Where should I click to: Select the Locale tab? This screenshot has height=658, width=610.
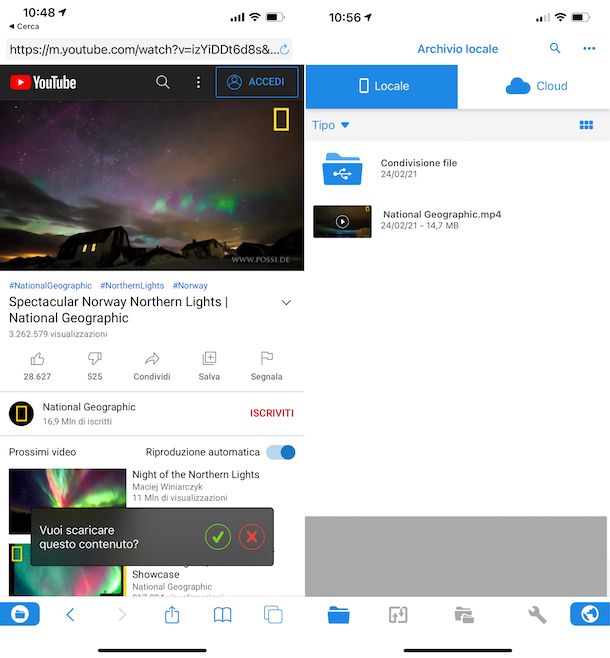382,86
